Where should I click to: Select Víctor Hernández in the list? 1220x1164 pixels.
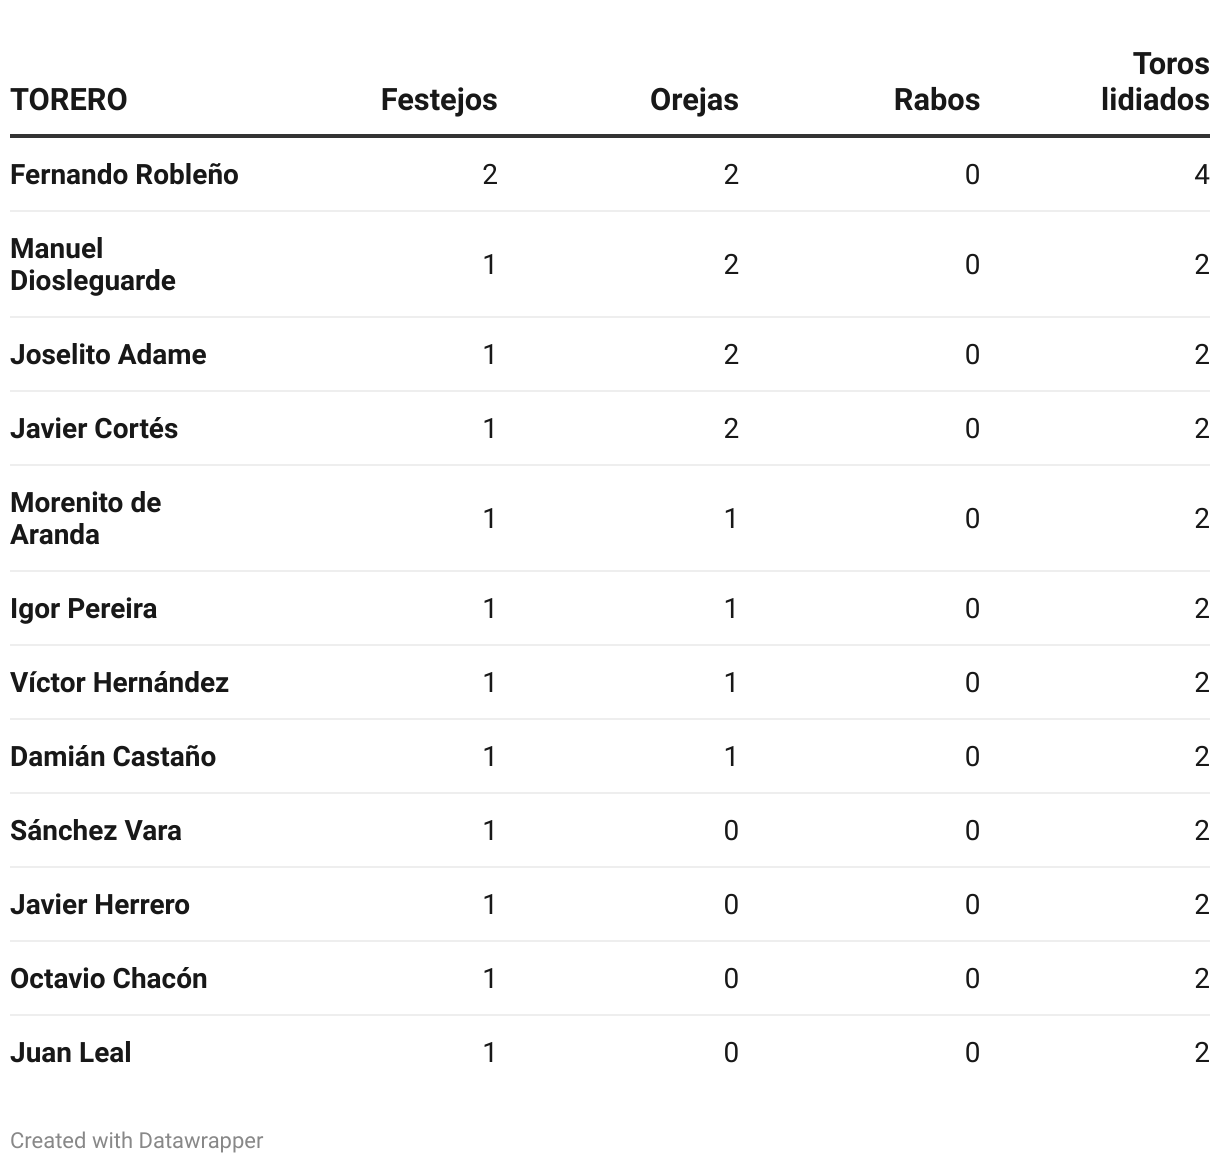tap(119, 683)
